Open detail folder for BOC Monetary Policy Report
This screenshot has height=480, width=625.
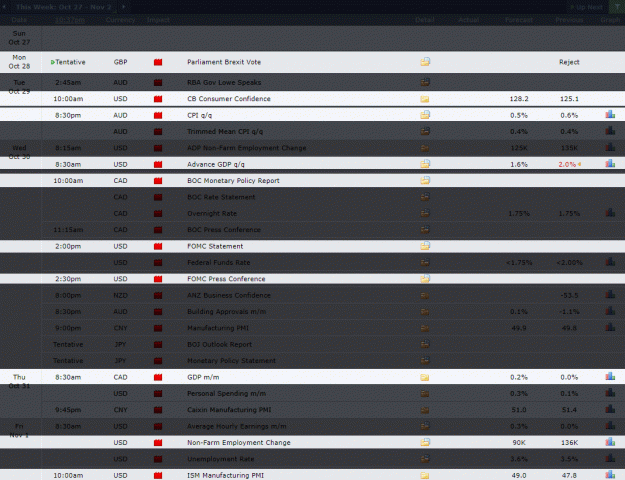425,180
